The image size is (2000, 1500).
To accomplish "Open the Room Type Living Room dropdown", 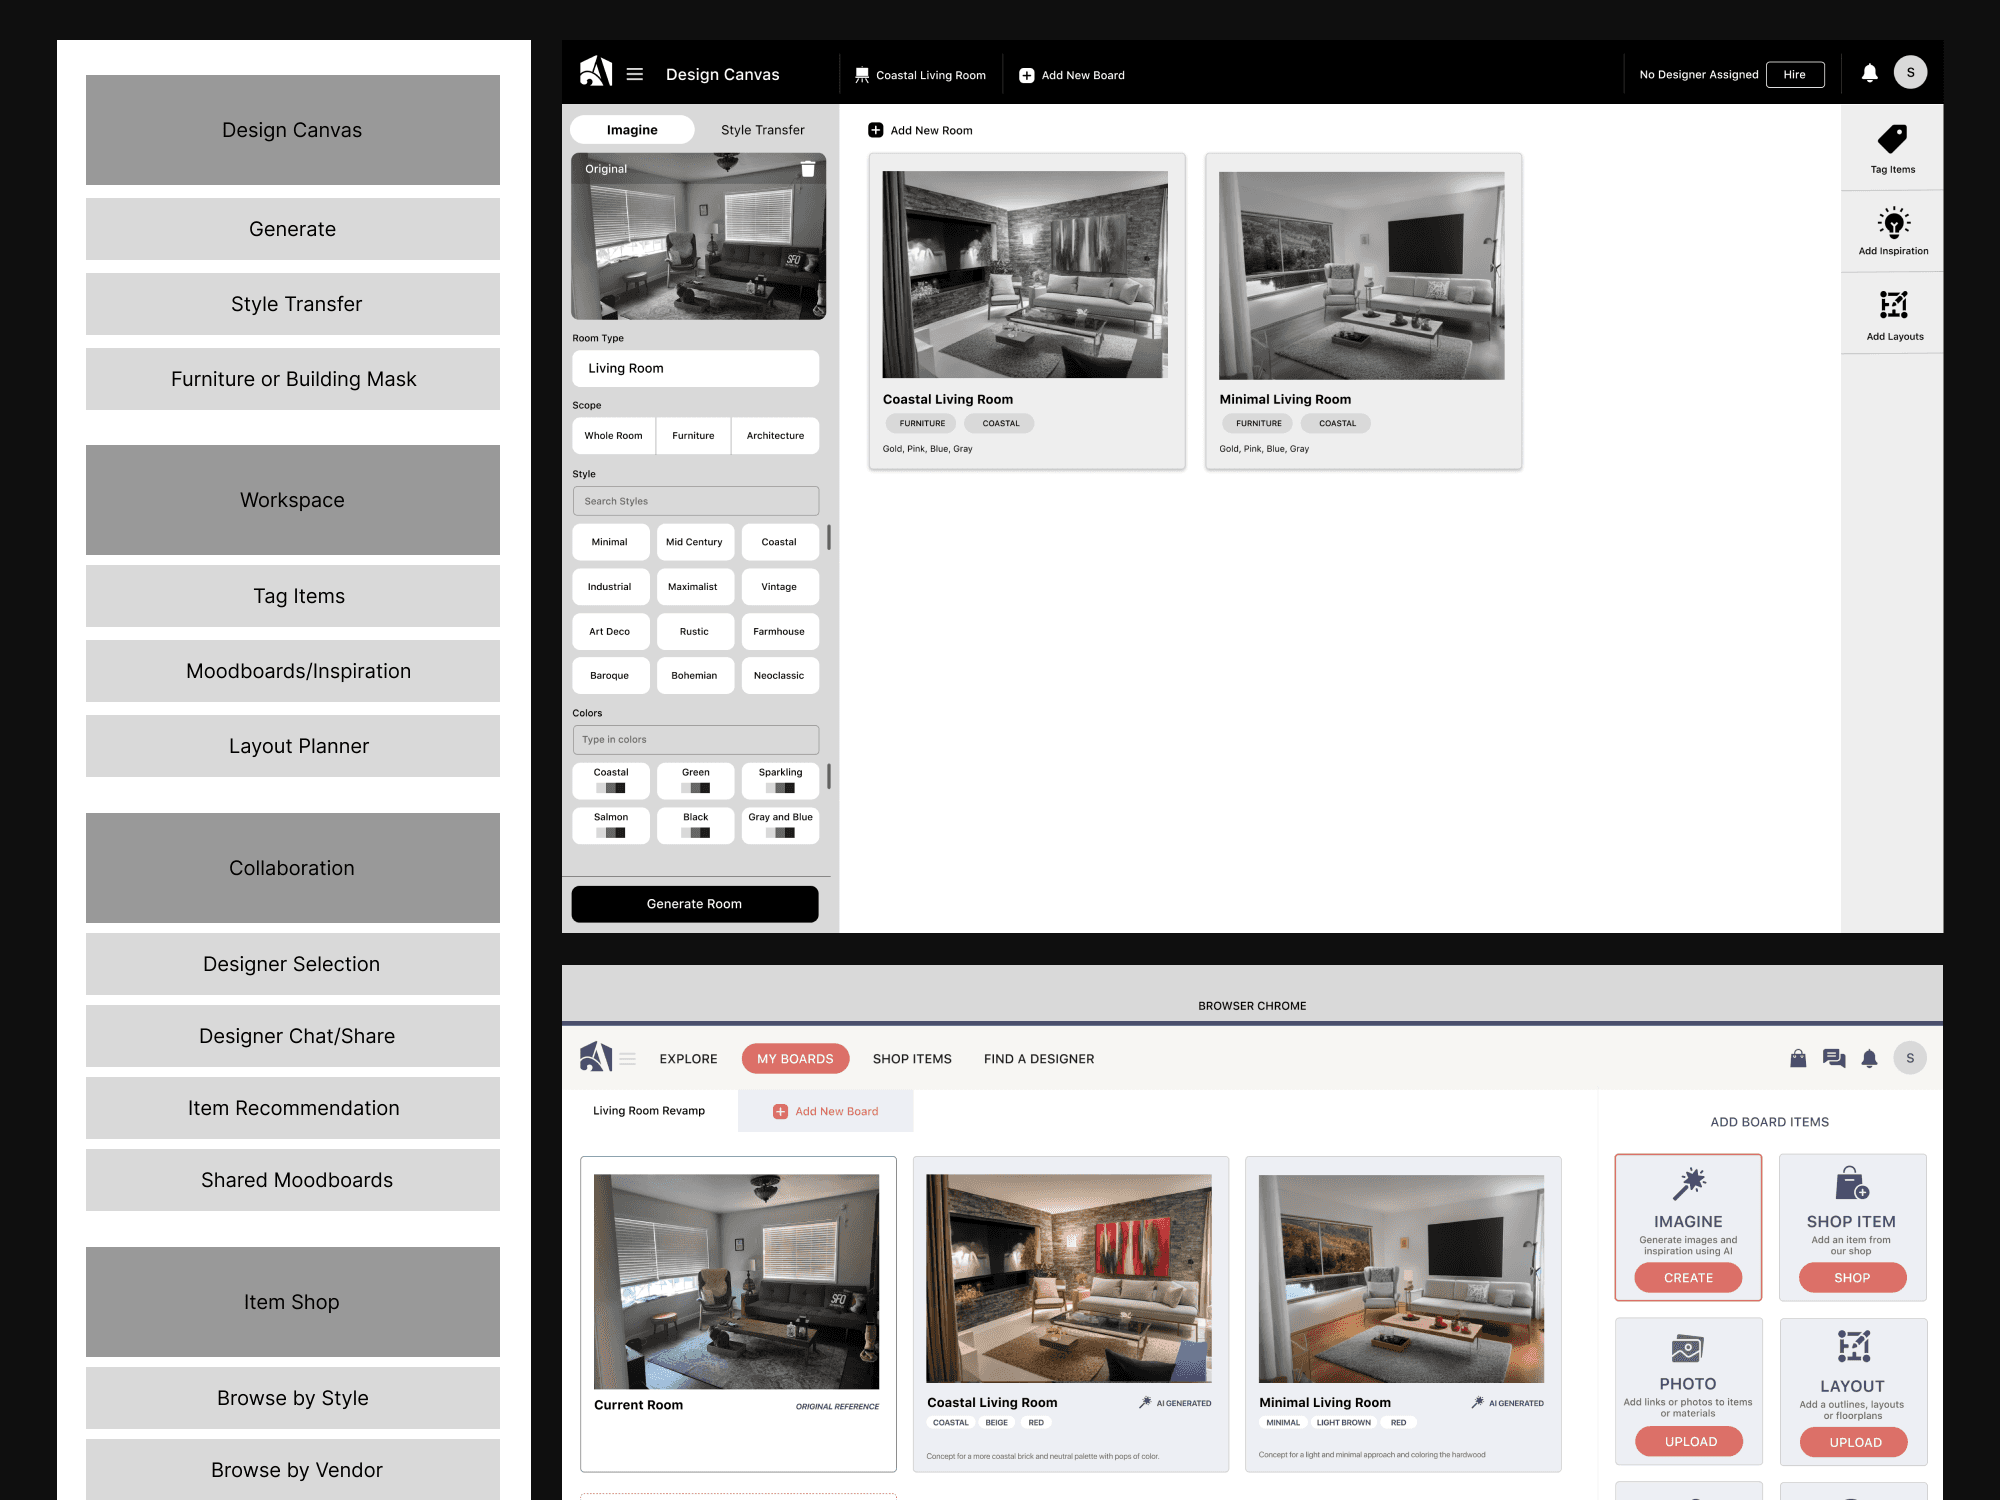I will click(x=695, y=368).
